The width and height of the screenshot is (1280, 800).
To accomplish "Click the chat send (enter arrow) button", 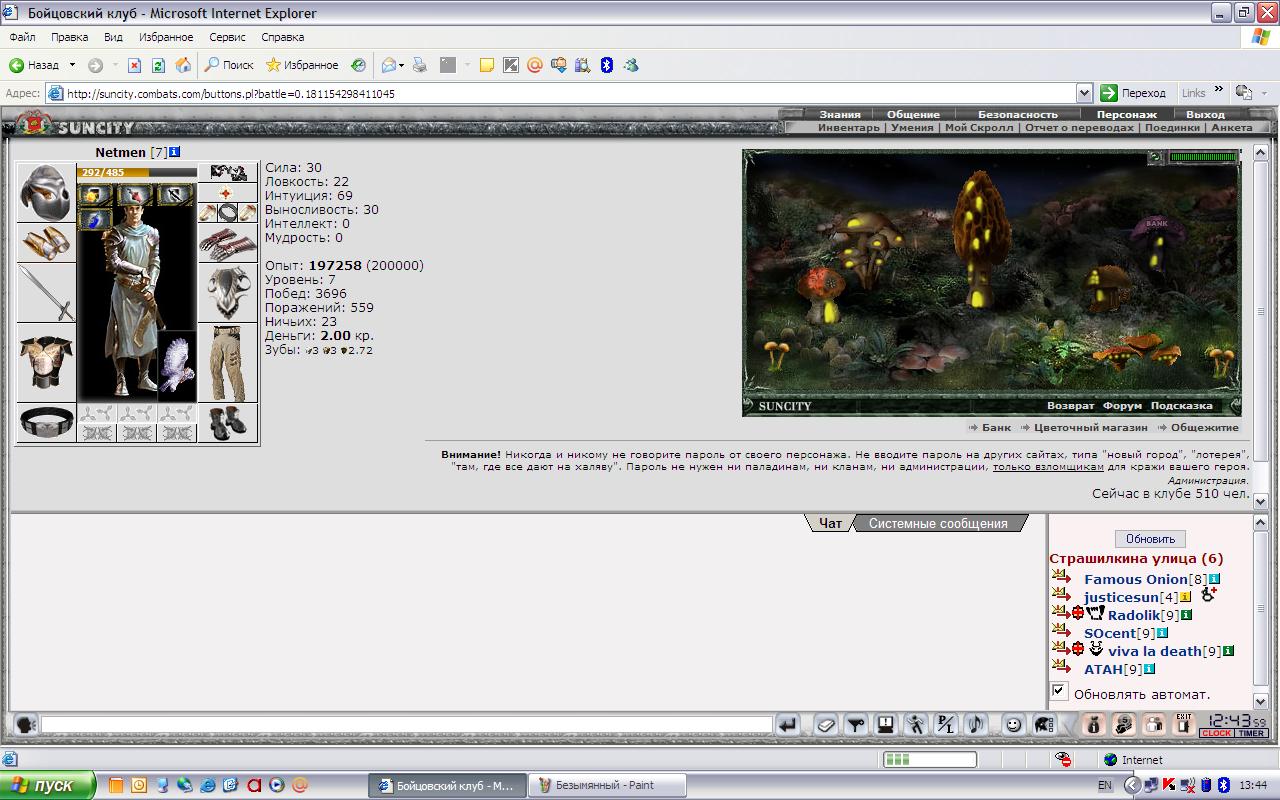I will [788, 725].
